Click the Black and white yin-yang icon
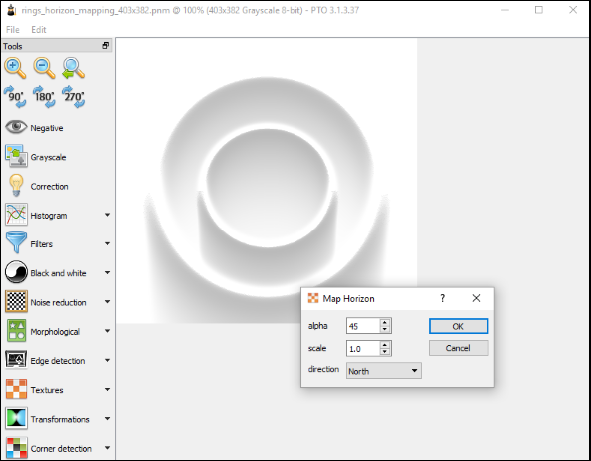This screenshot has width=591, height=461. click(x=16, y=272)
